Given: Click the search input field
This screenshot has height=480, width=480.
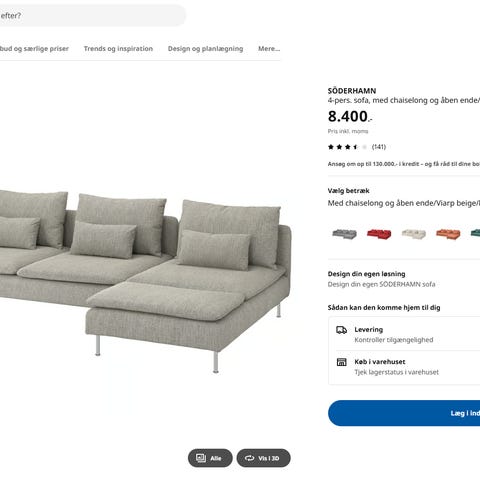Looking at the screenshot, I should click(92, 16).
